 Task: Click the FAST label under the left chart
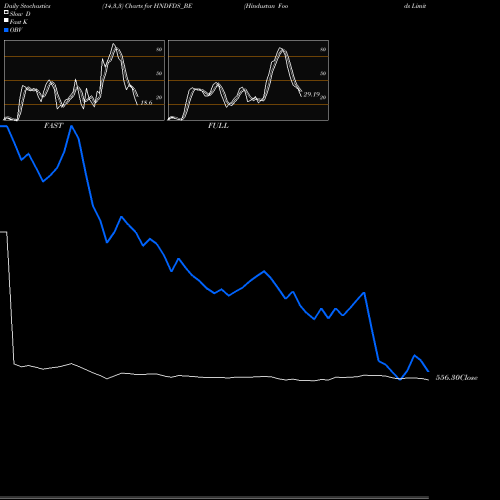tap(53, 126)
